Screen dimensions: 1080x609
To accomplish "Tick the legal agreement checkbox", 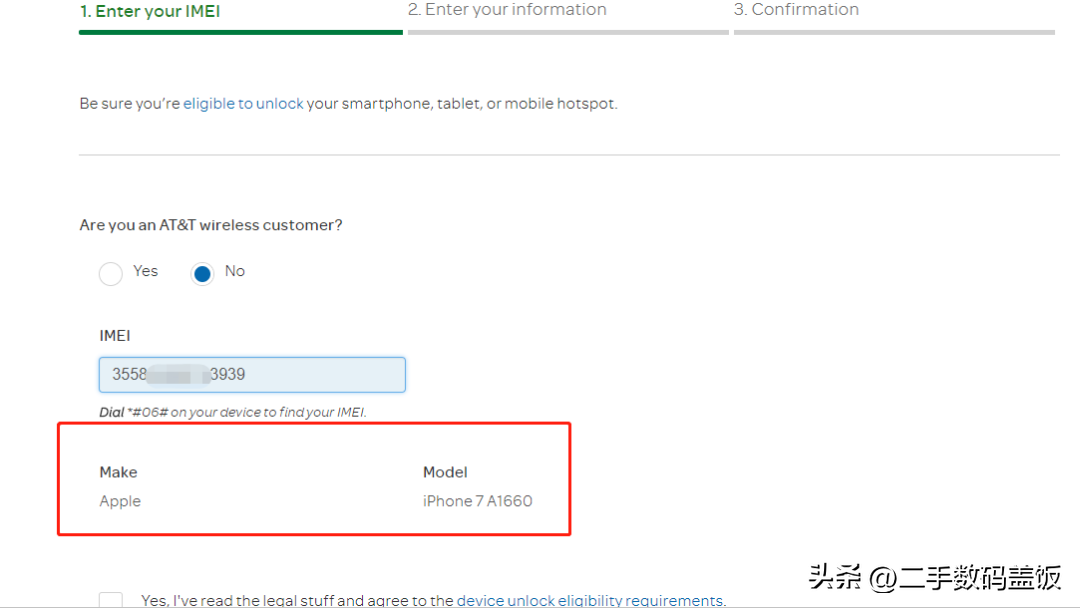I will tap(111, 600).
